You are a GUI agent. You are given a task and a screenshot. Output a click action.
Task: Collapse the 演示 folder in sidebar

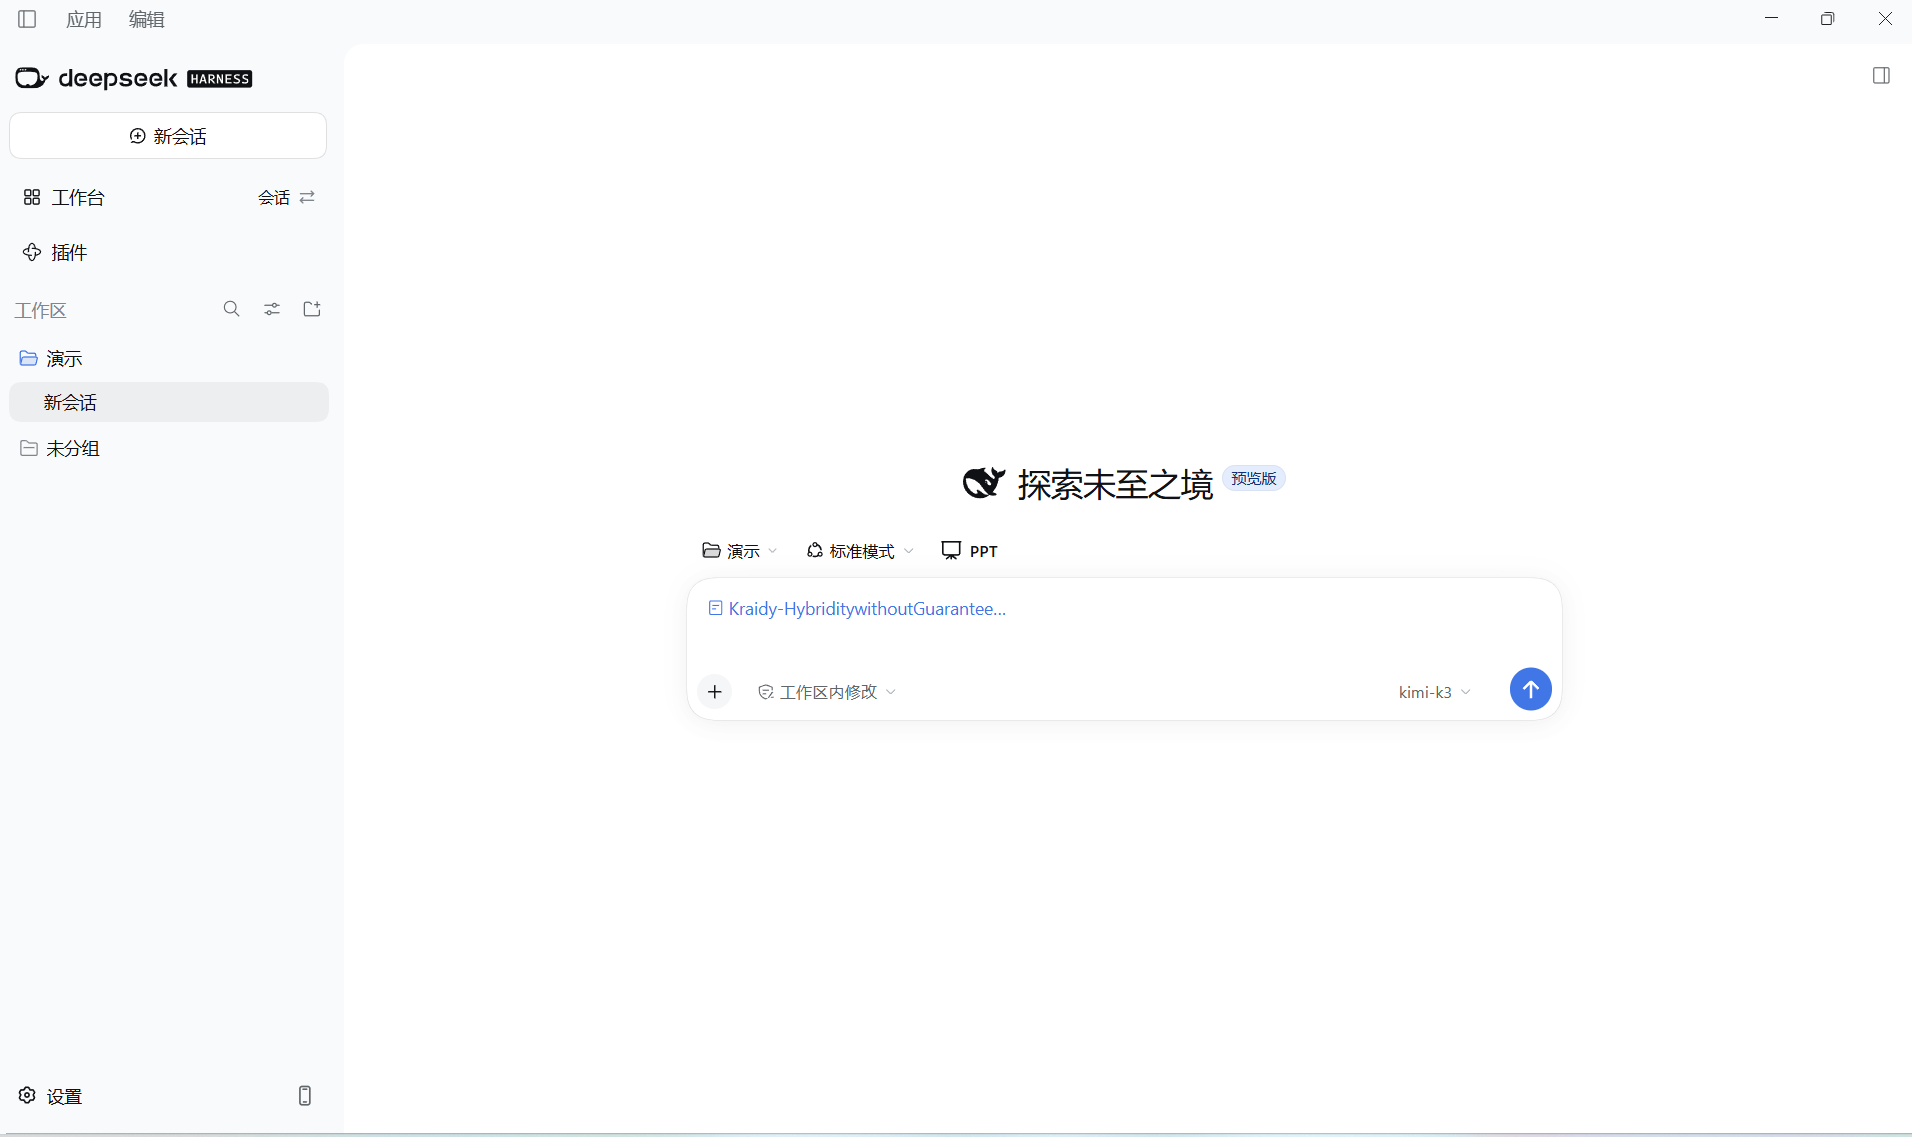click(51, 358)
